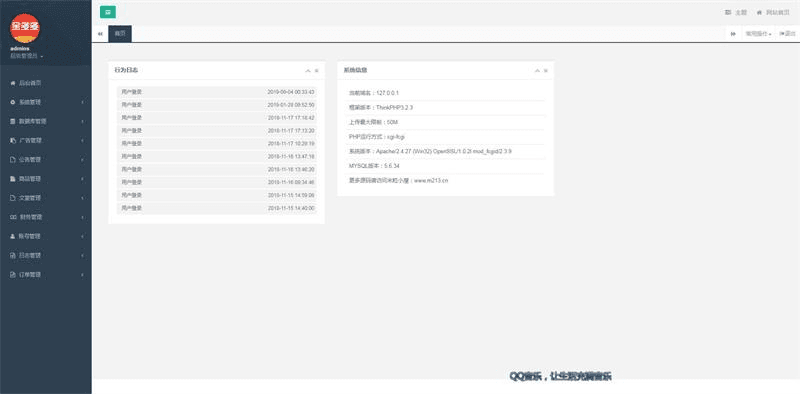Click the 财务管理 icon in sidebar
This screenshot has width=800, height=394.
click(13, 217)
